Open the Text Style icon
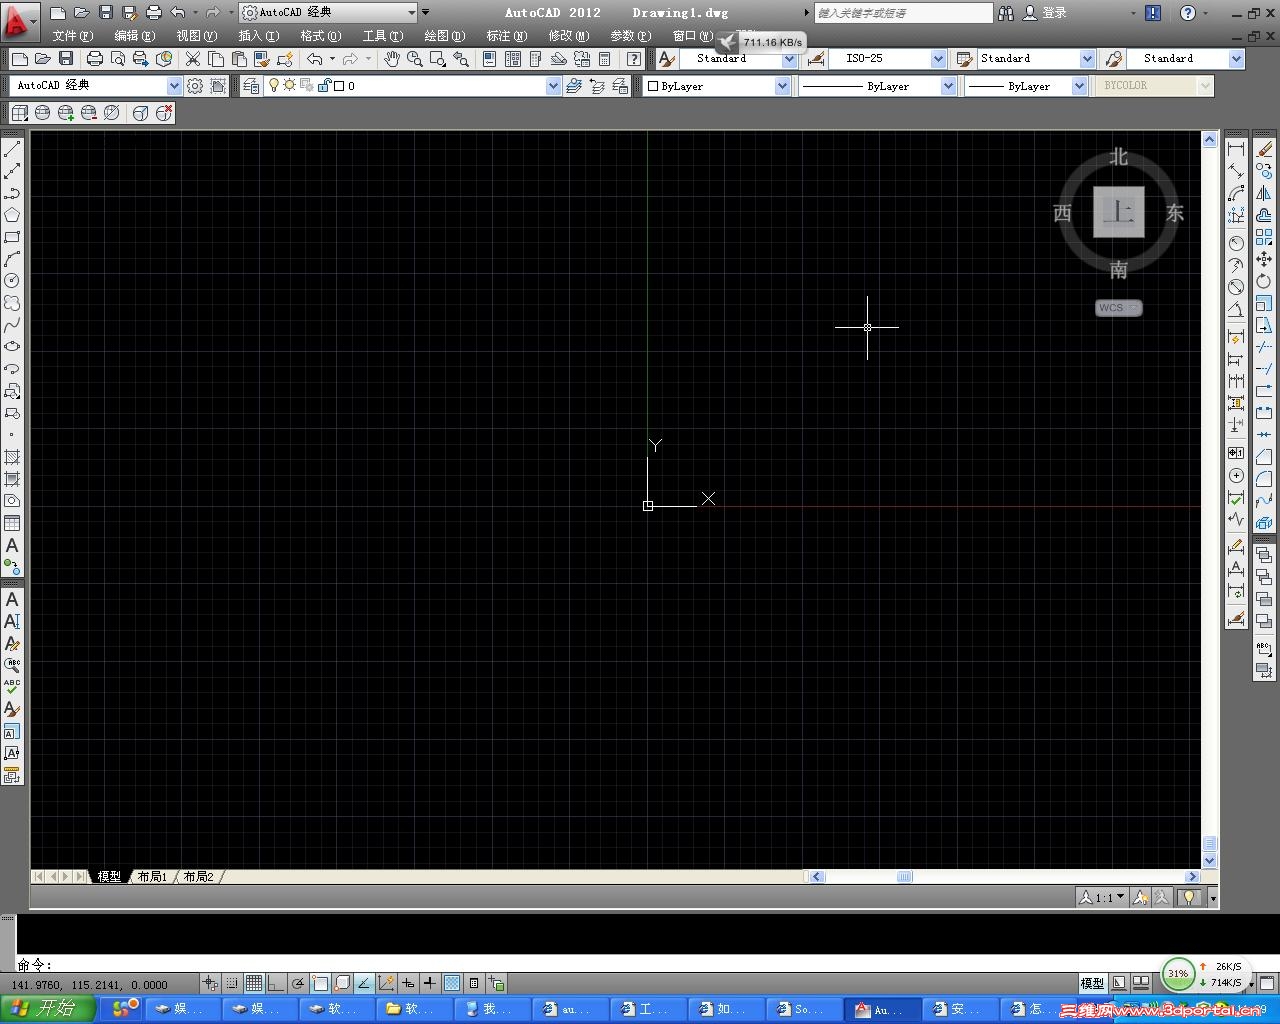The width and height of the screenshot is (1280, 1024). point(667,59)
